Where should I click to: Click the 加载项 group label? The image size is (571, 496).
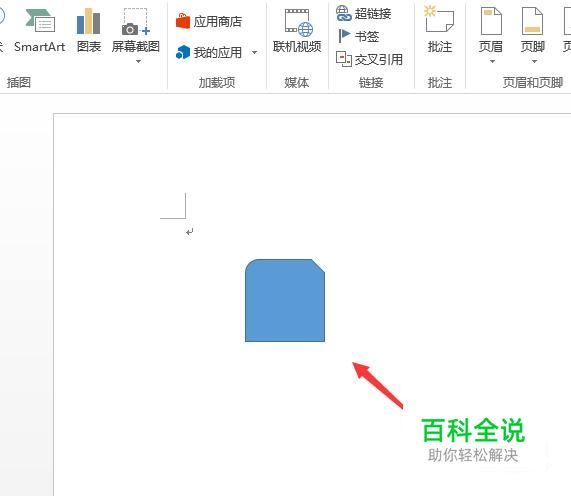point(217,83)
